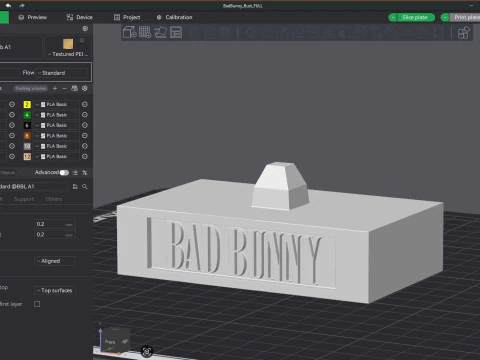The width and height of the screenshot is (480, 360).
Task: Click the Arrange all objects toolbar icon
Action: (176, 32)
